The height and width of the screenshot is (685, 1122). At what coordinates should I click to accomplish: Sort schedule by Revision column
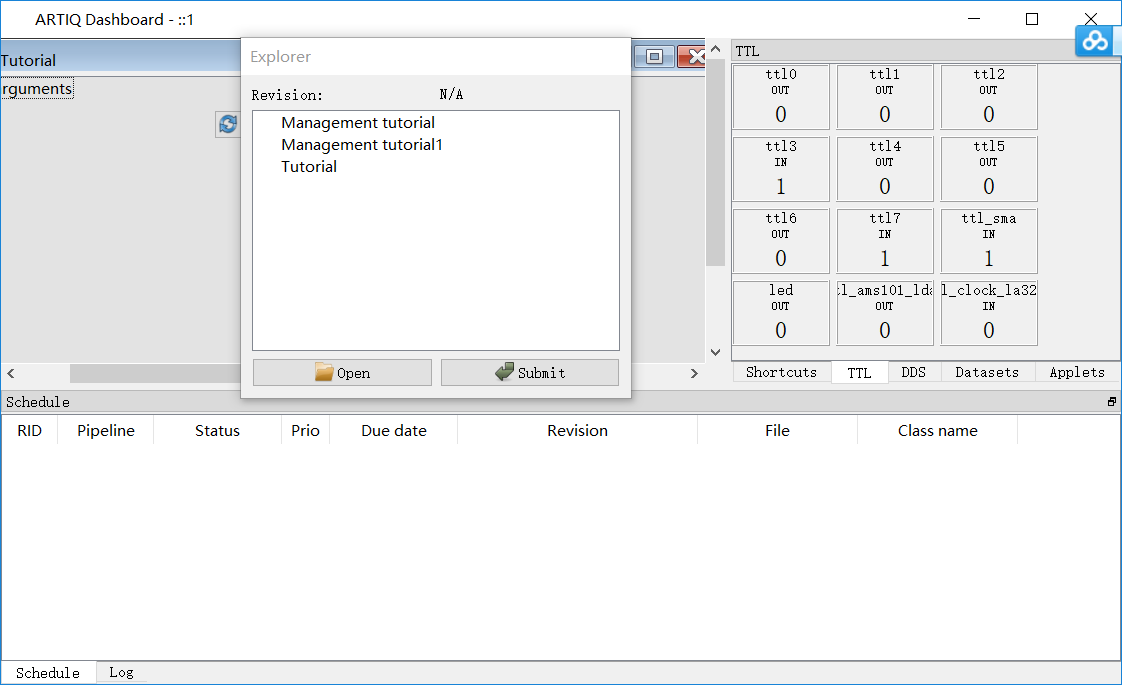(577, 430)
